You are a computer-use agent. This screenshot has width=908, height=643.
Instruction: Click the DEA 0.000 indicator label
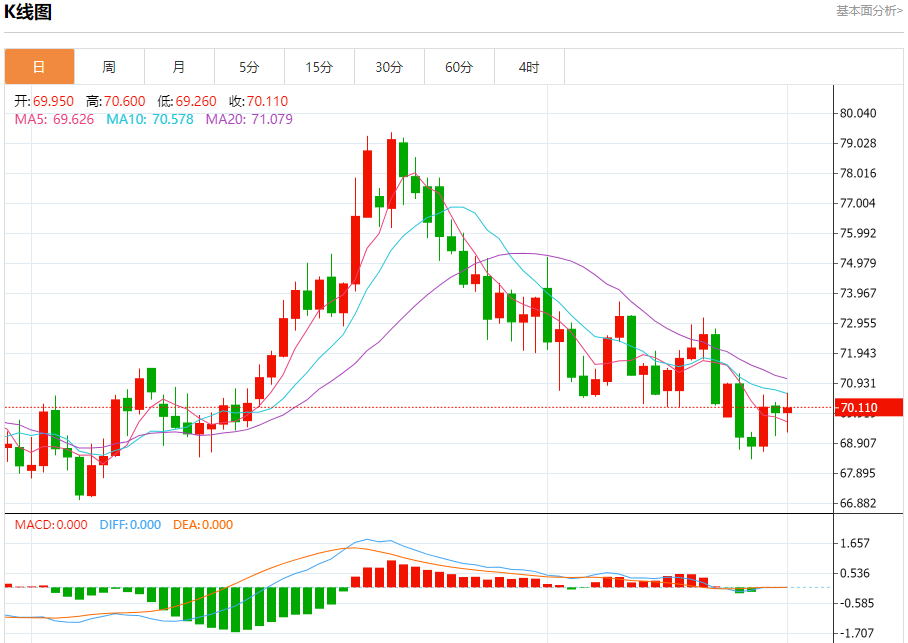pyautogui.click(x=204, y=525)
